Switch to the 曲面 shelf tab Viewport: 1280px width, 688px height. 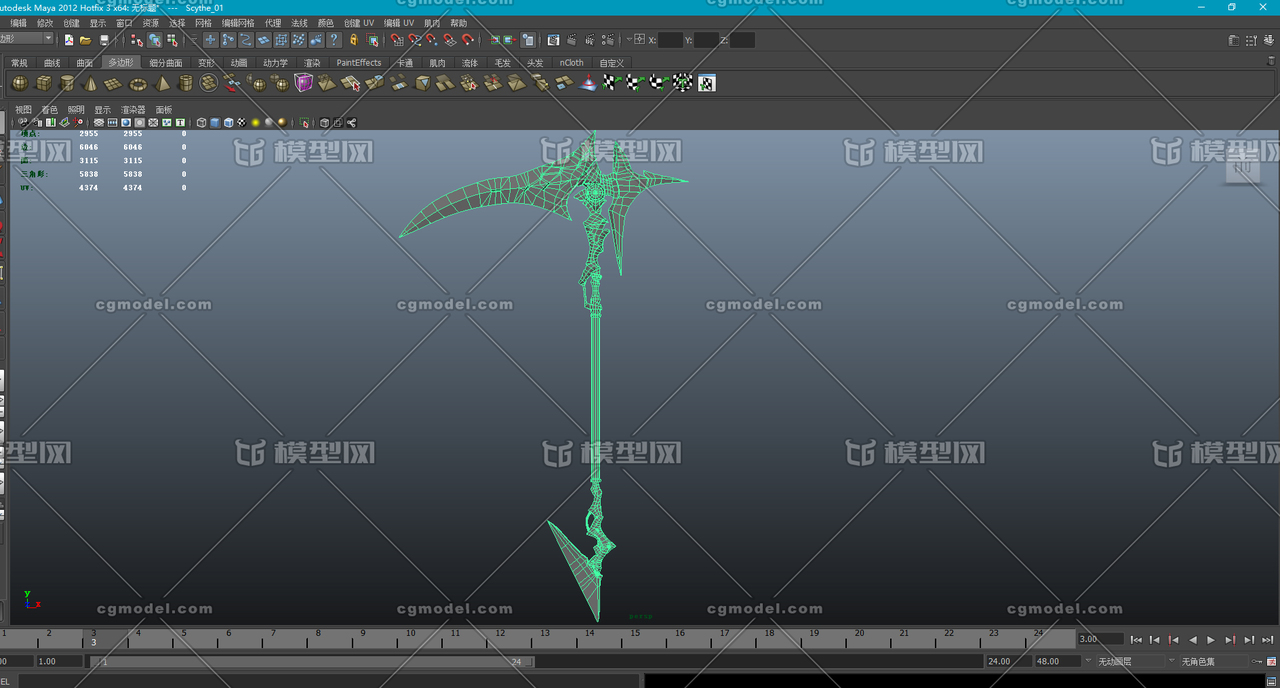[x=84, y=63]
